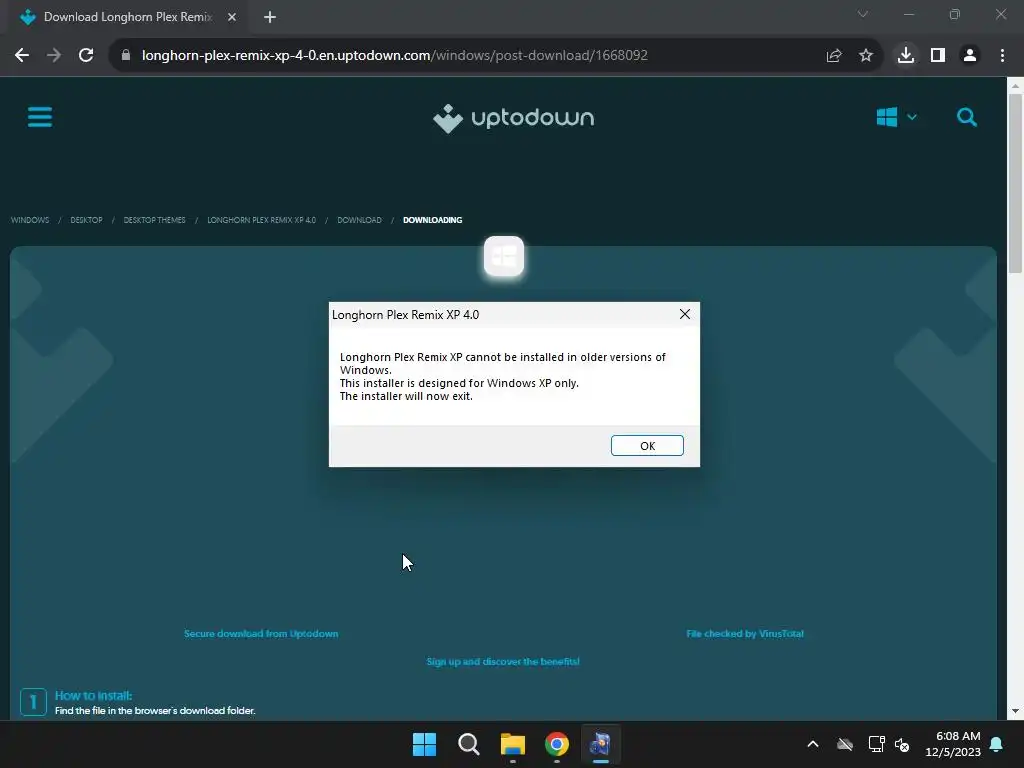1024x768 pixels.
Task: Bookmark this page with the star
Action: click(x=865, y=56)
